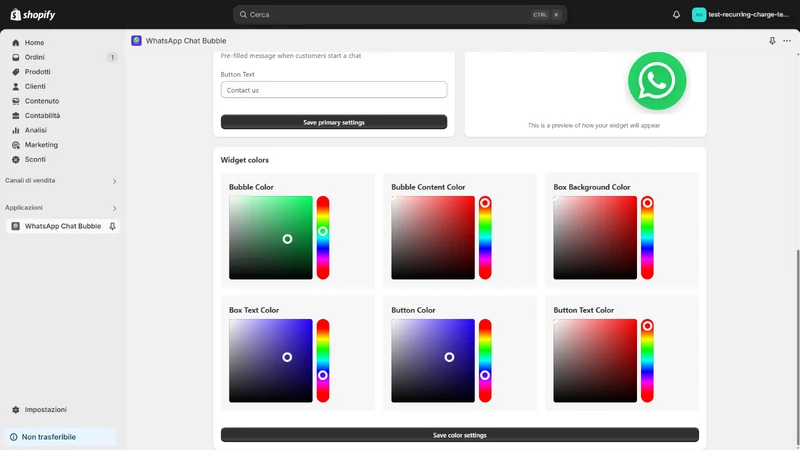
Task: Click Save primary settings button
Action: click(334, 122)
